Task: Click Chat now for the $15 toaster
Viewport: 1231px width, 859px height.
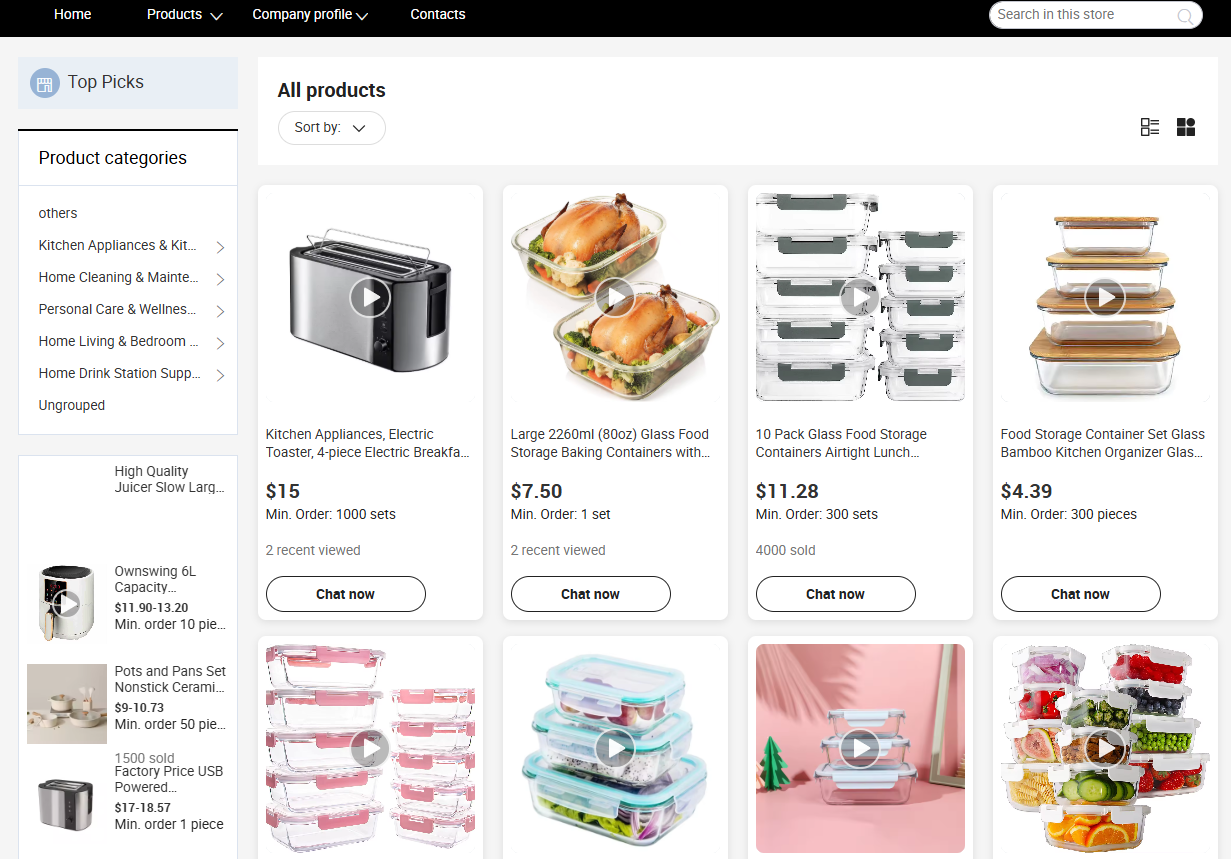Action: pos(346,594)
